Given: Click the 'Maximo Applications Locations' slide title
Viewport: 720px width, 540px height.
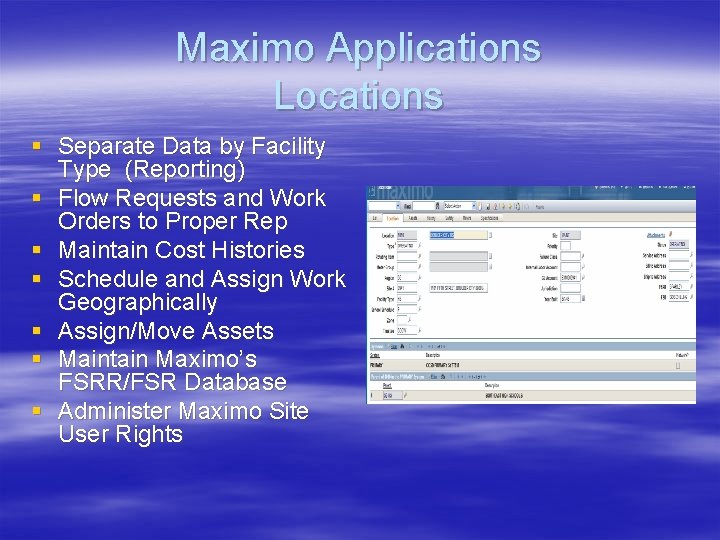Looking at the screenshot, I should click(359, 71).
